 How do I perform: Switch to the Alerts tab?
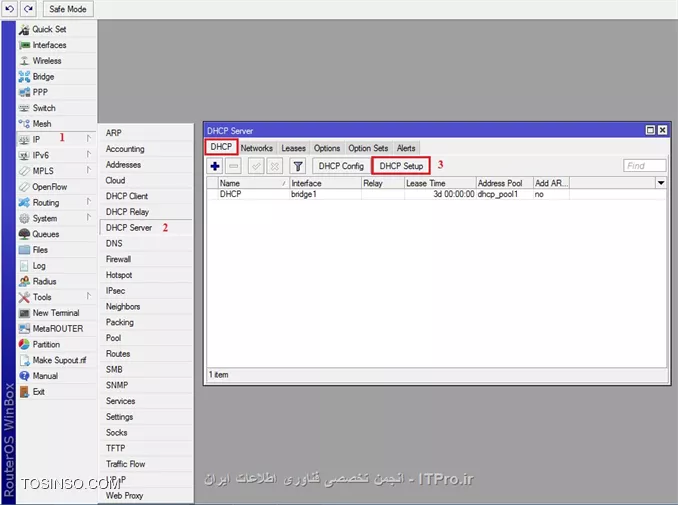pos(406,148)
